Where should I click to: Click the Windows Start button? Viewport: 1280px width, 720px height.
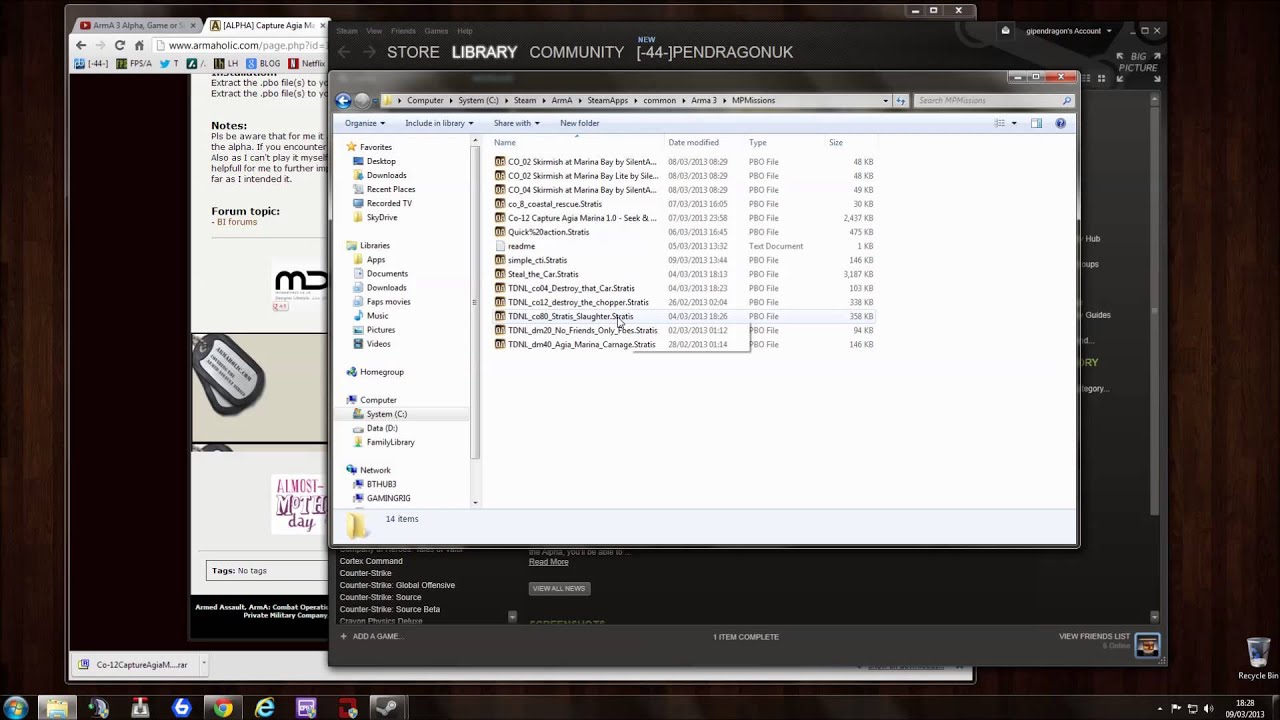tap(15, 708)
